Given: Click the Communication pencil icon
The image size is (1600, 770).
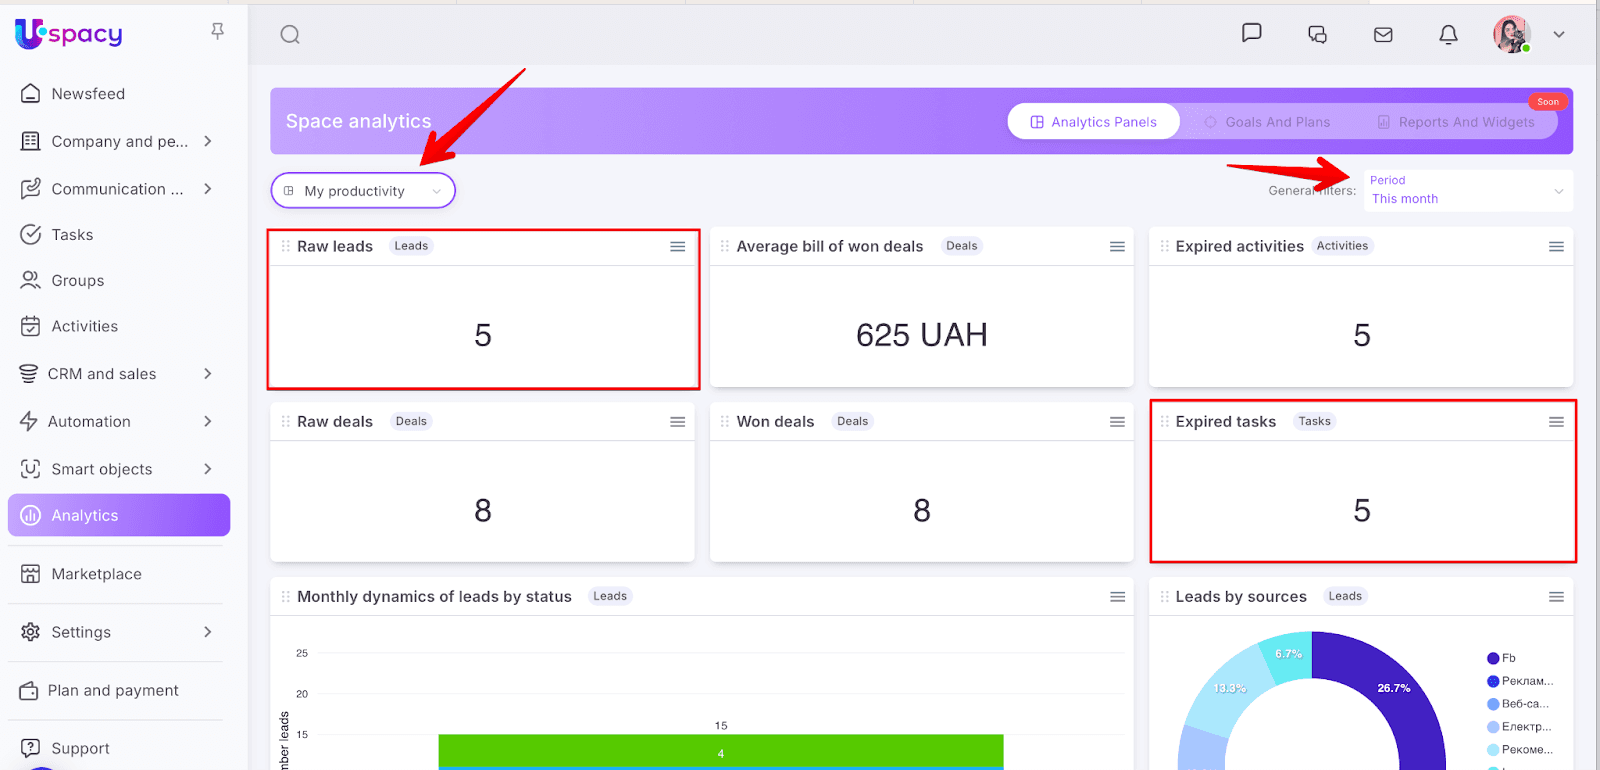Looking at the screenshot, I should (31, 188).
